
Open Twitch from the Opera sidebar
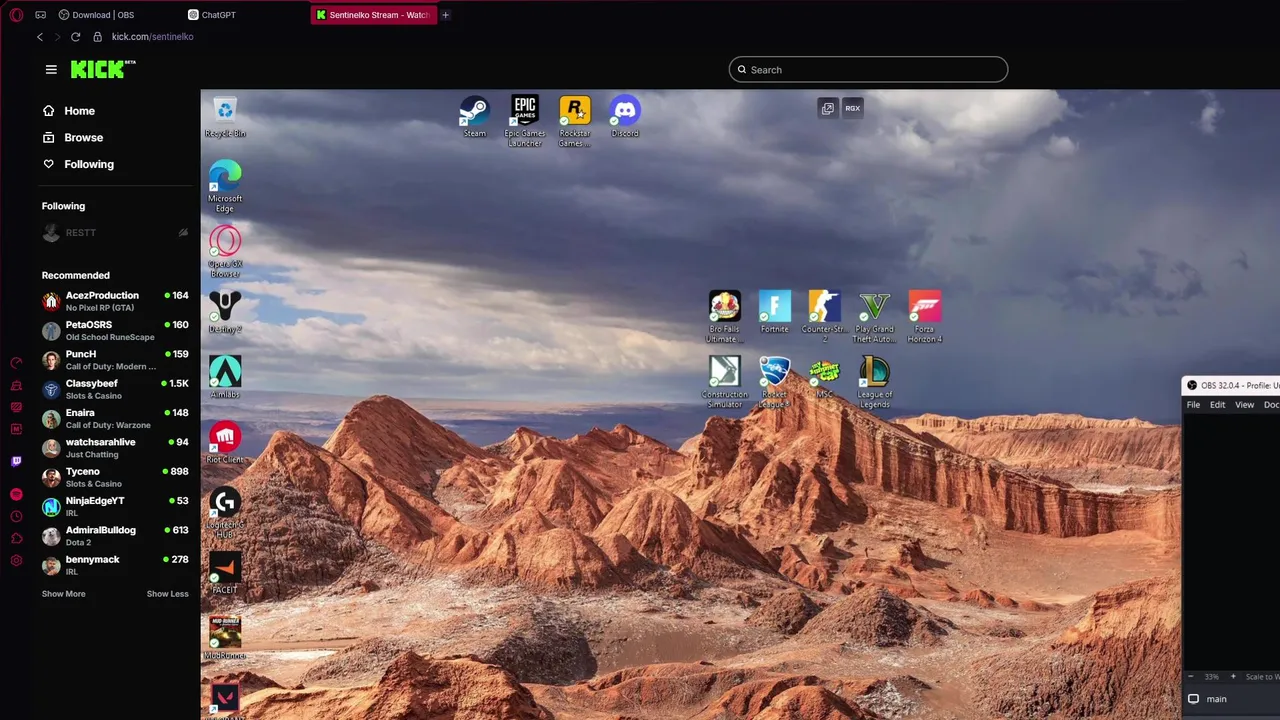tap(16, 461)
